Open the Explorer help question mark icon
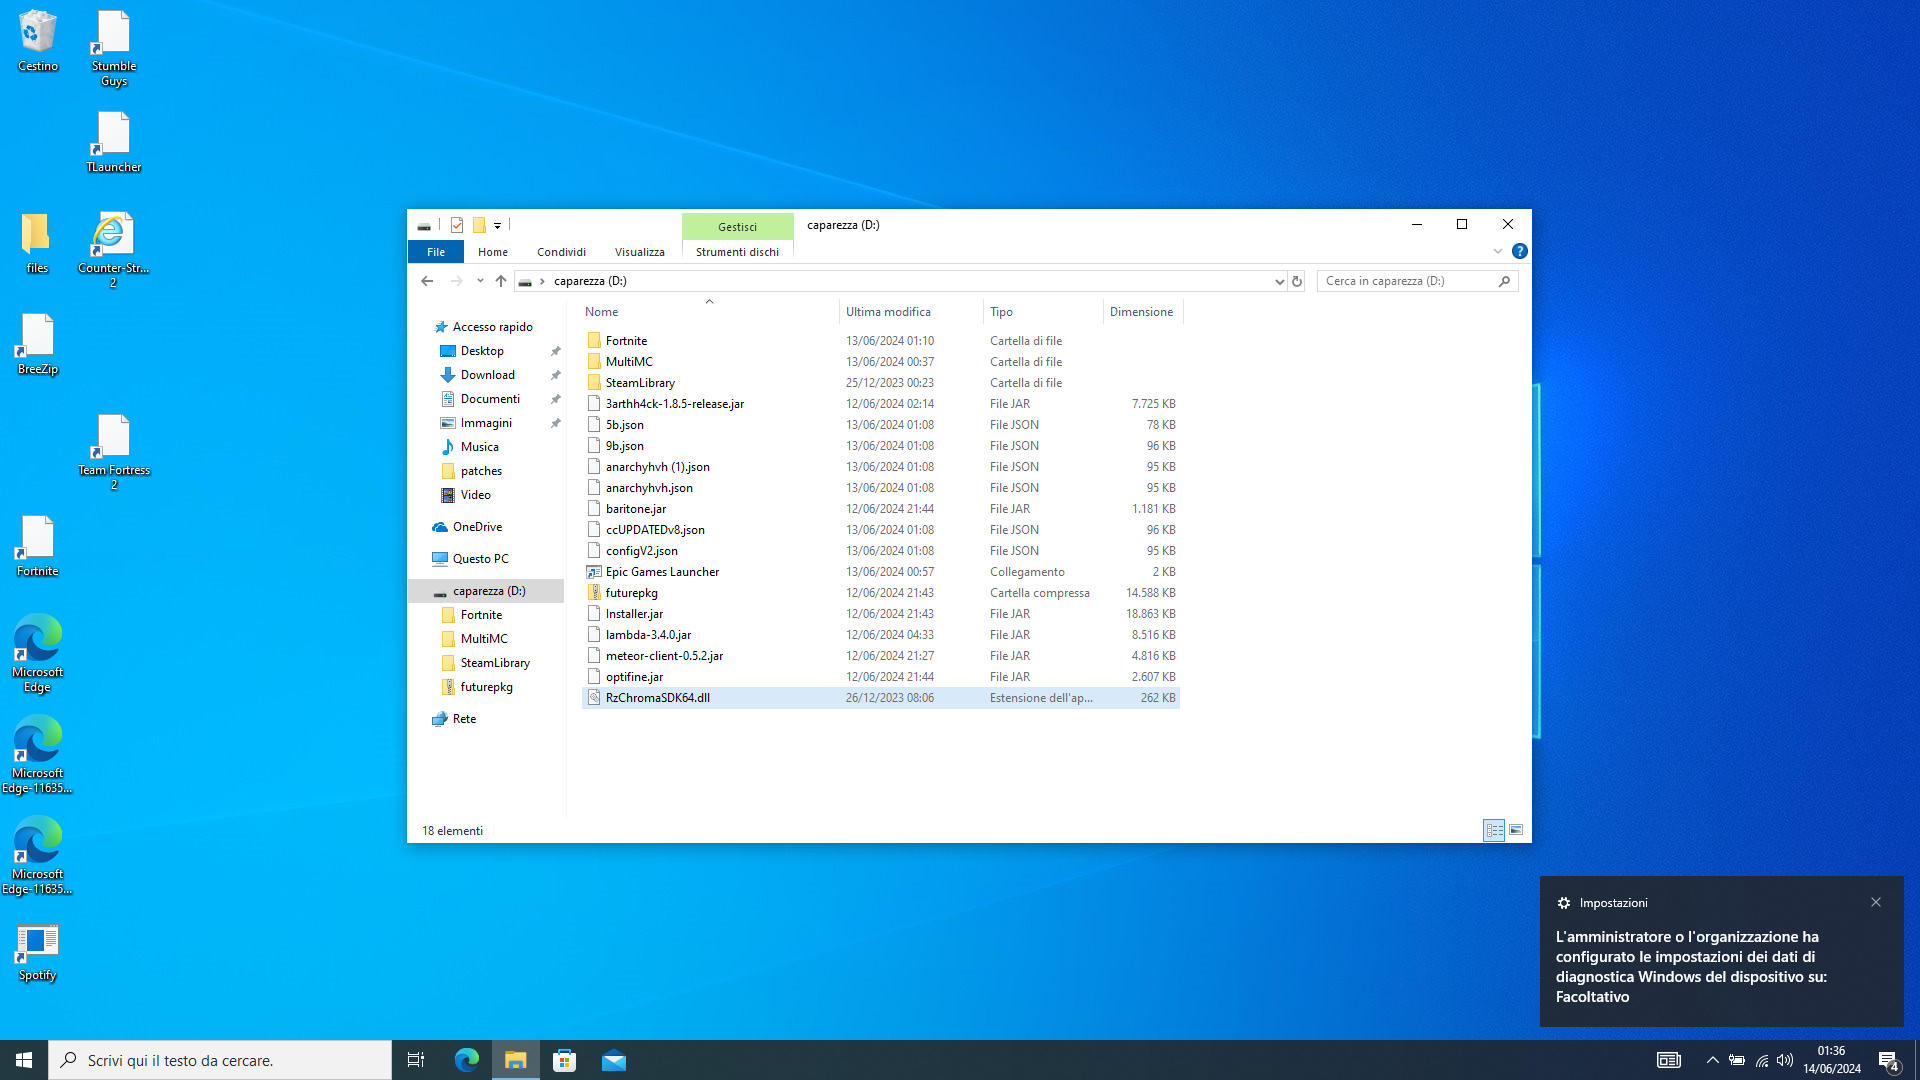This screenshot has height=1080, width=1920. [1519, 251]
